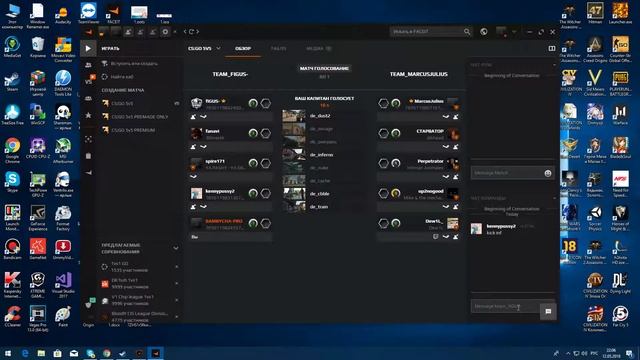This screenshot has height=360, width=640.
Task: Open Dew1L player avatar
Action: (453, 224)
